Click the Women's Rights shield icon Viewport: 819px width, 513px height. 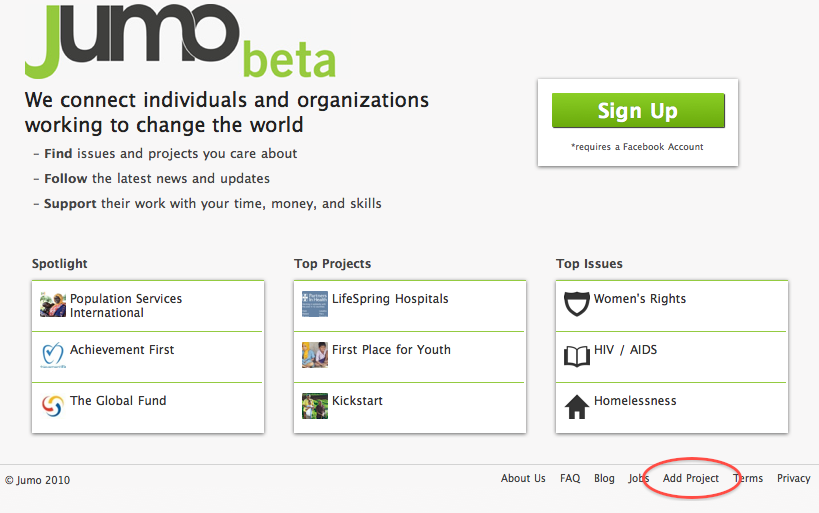(x=577, y=304)
